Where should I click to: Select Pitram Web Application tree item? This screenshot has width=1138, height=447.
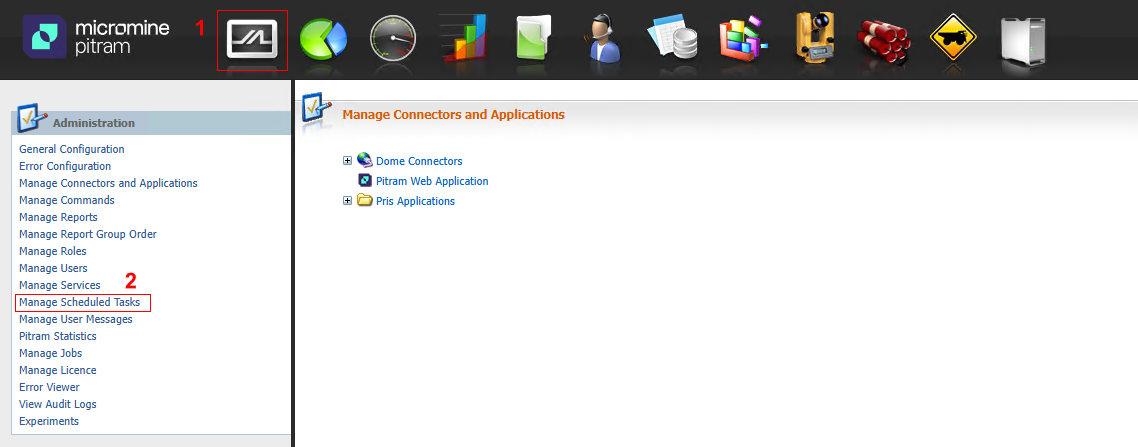(x=432, y=181)
